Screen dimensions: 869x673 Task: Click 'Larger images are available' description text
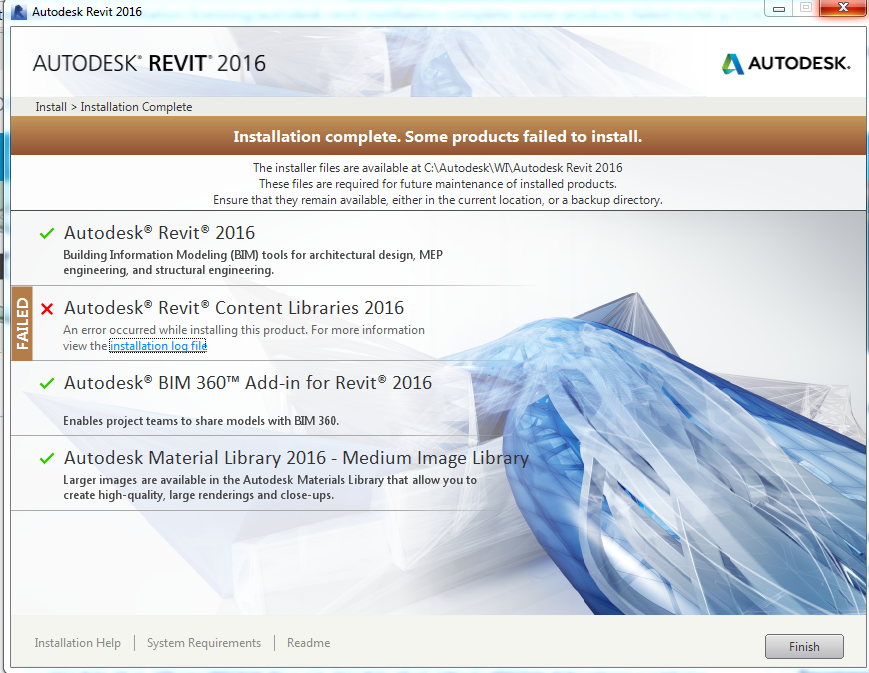pos(270,487)
